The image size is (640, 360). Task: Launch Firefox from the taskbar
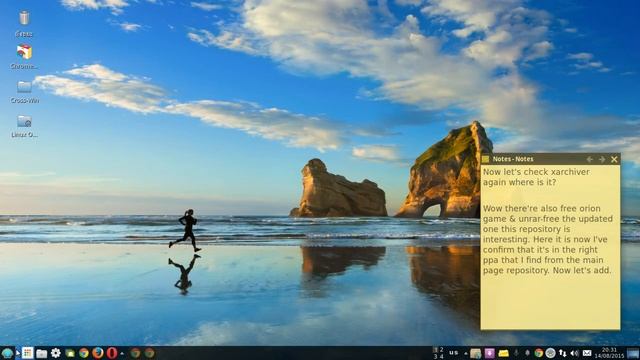98,353
